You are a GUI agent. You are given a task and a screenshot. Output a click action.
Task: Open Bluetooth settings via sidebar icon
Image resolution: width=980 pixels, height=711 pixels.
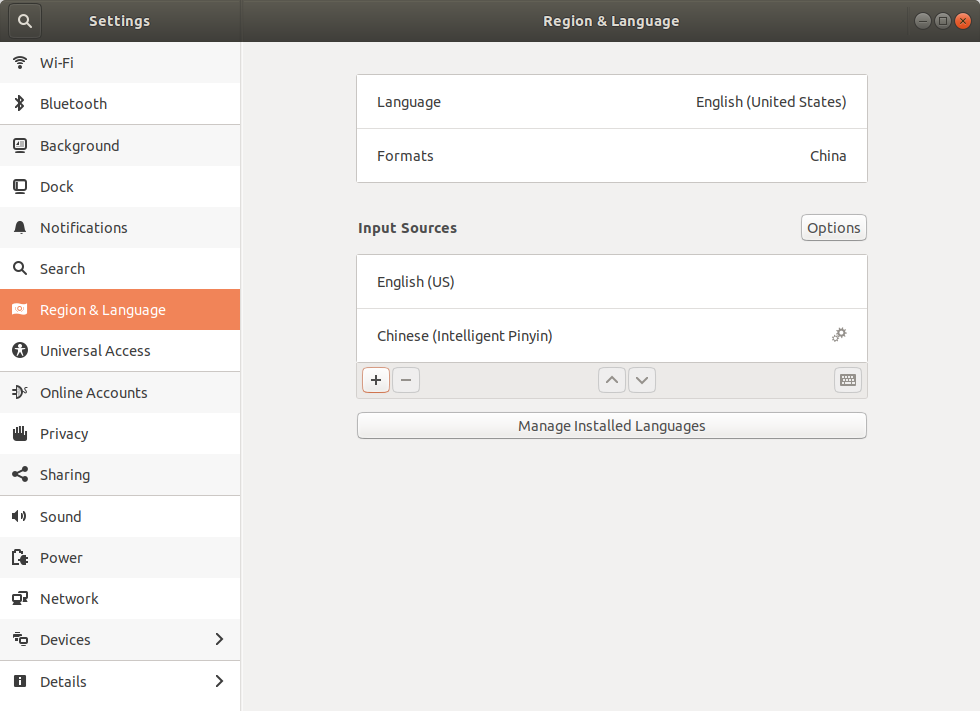pyautogui.click(x=19, y=104)
